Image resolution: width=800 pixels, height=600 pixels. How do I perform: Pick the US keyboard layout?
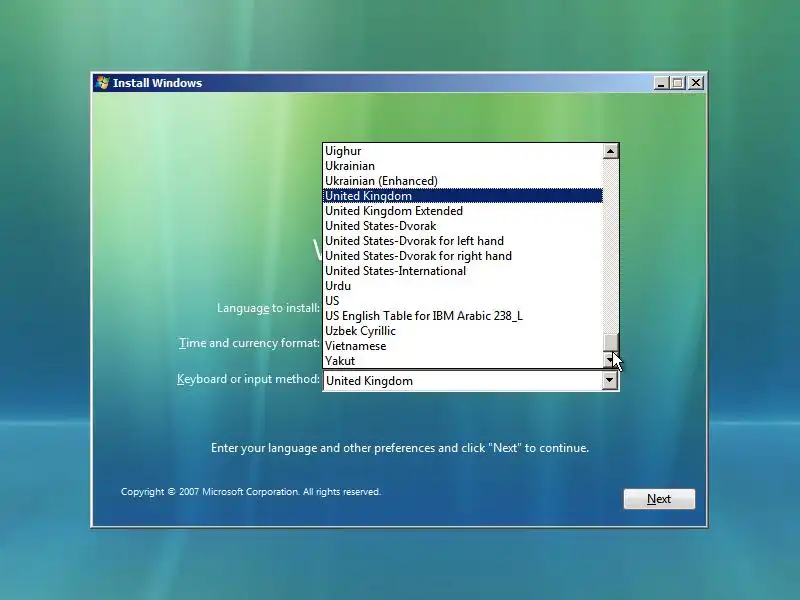click(463, 301)
